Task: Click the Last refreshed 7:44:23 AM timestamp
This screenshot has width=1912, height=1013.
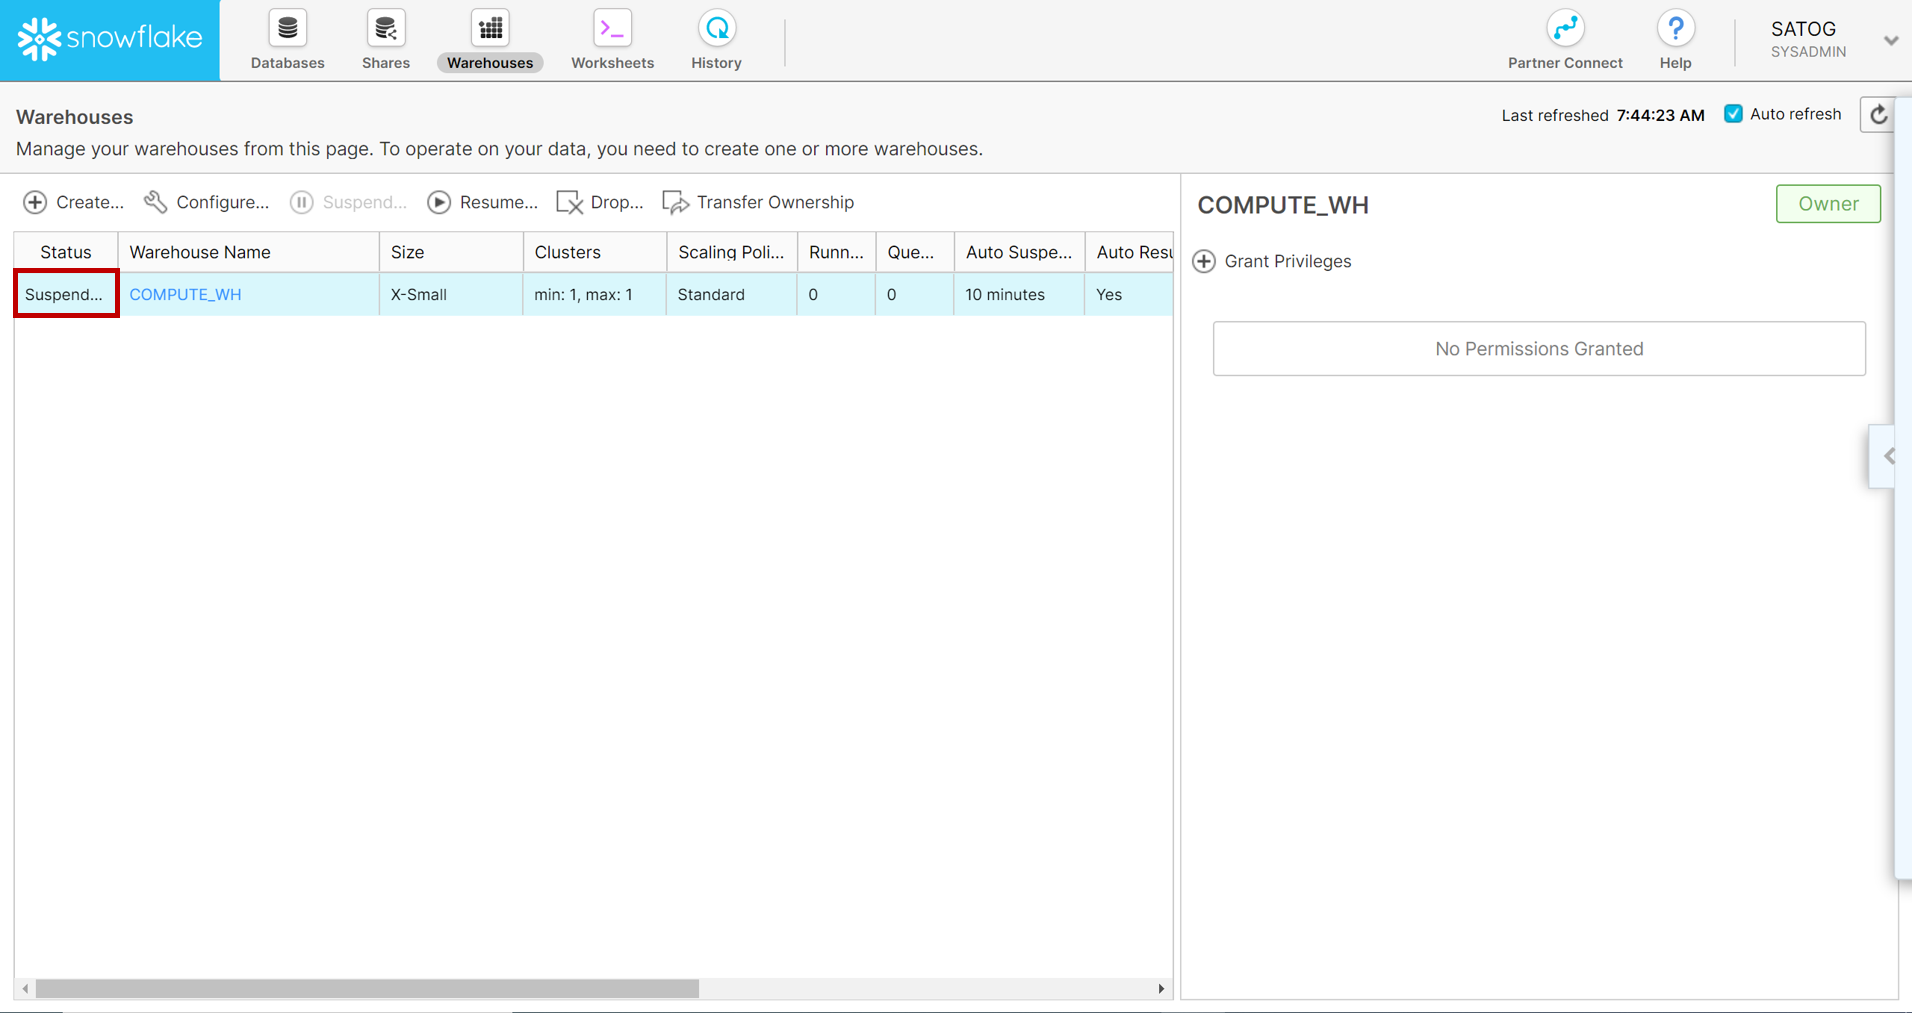Action: [x=1603, y=115]
